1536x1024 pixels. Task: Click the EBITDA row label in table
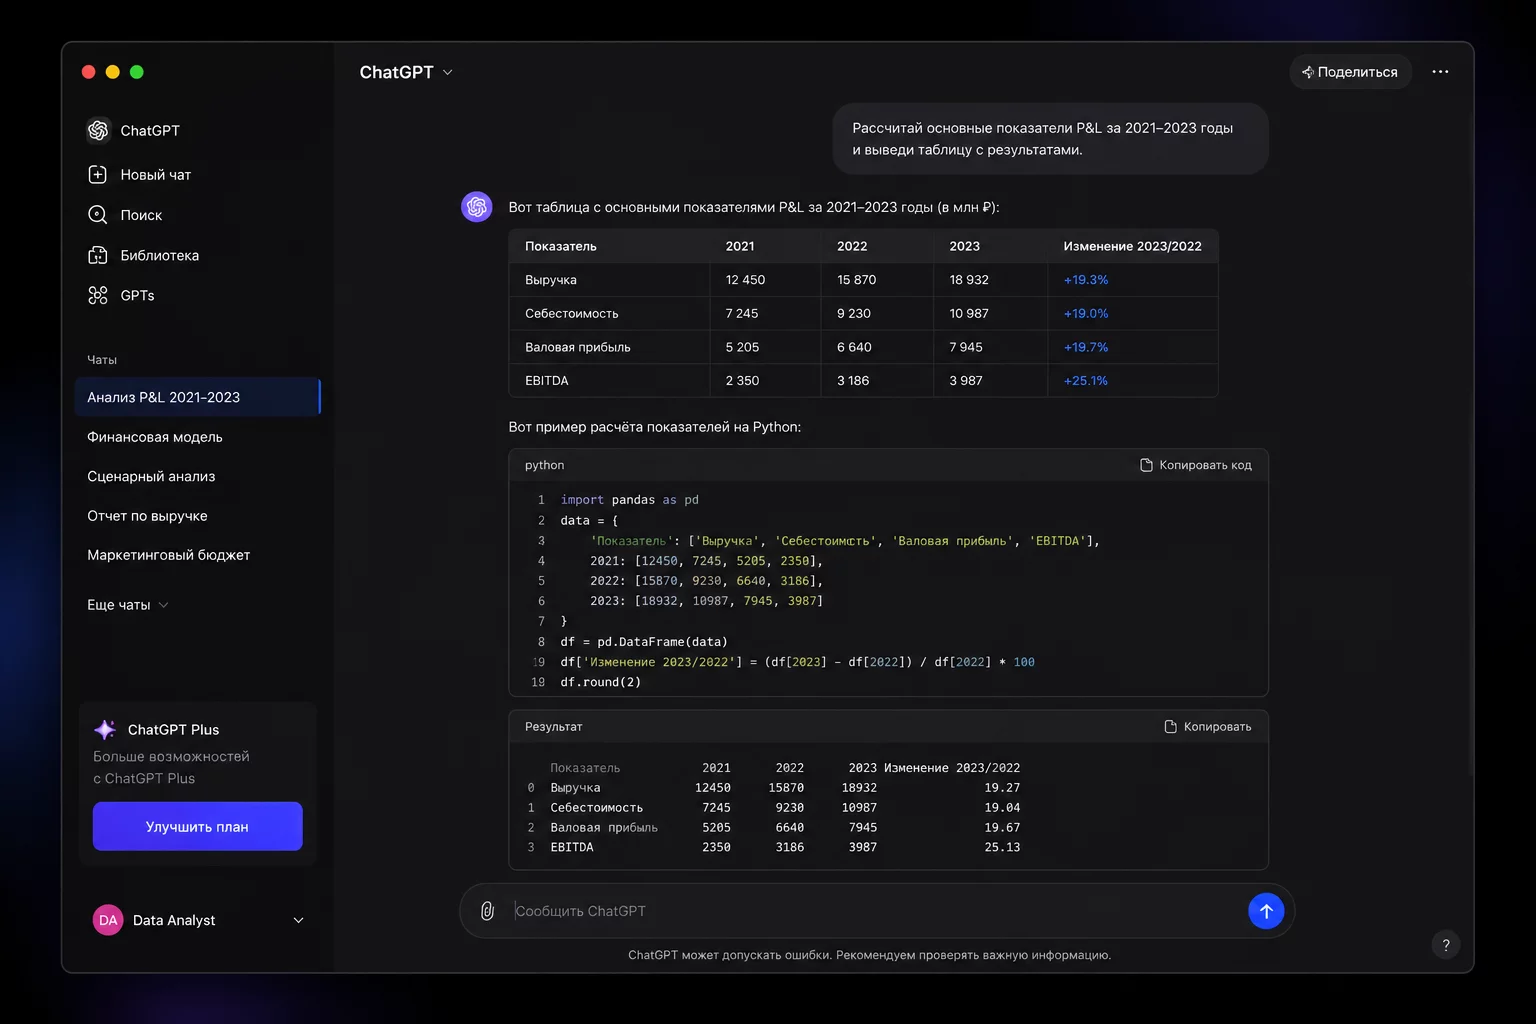[547, 381]
